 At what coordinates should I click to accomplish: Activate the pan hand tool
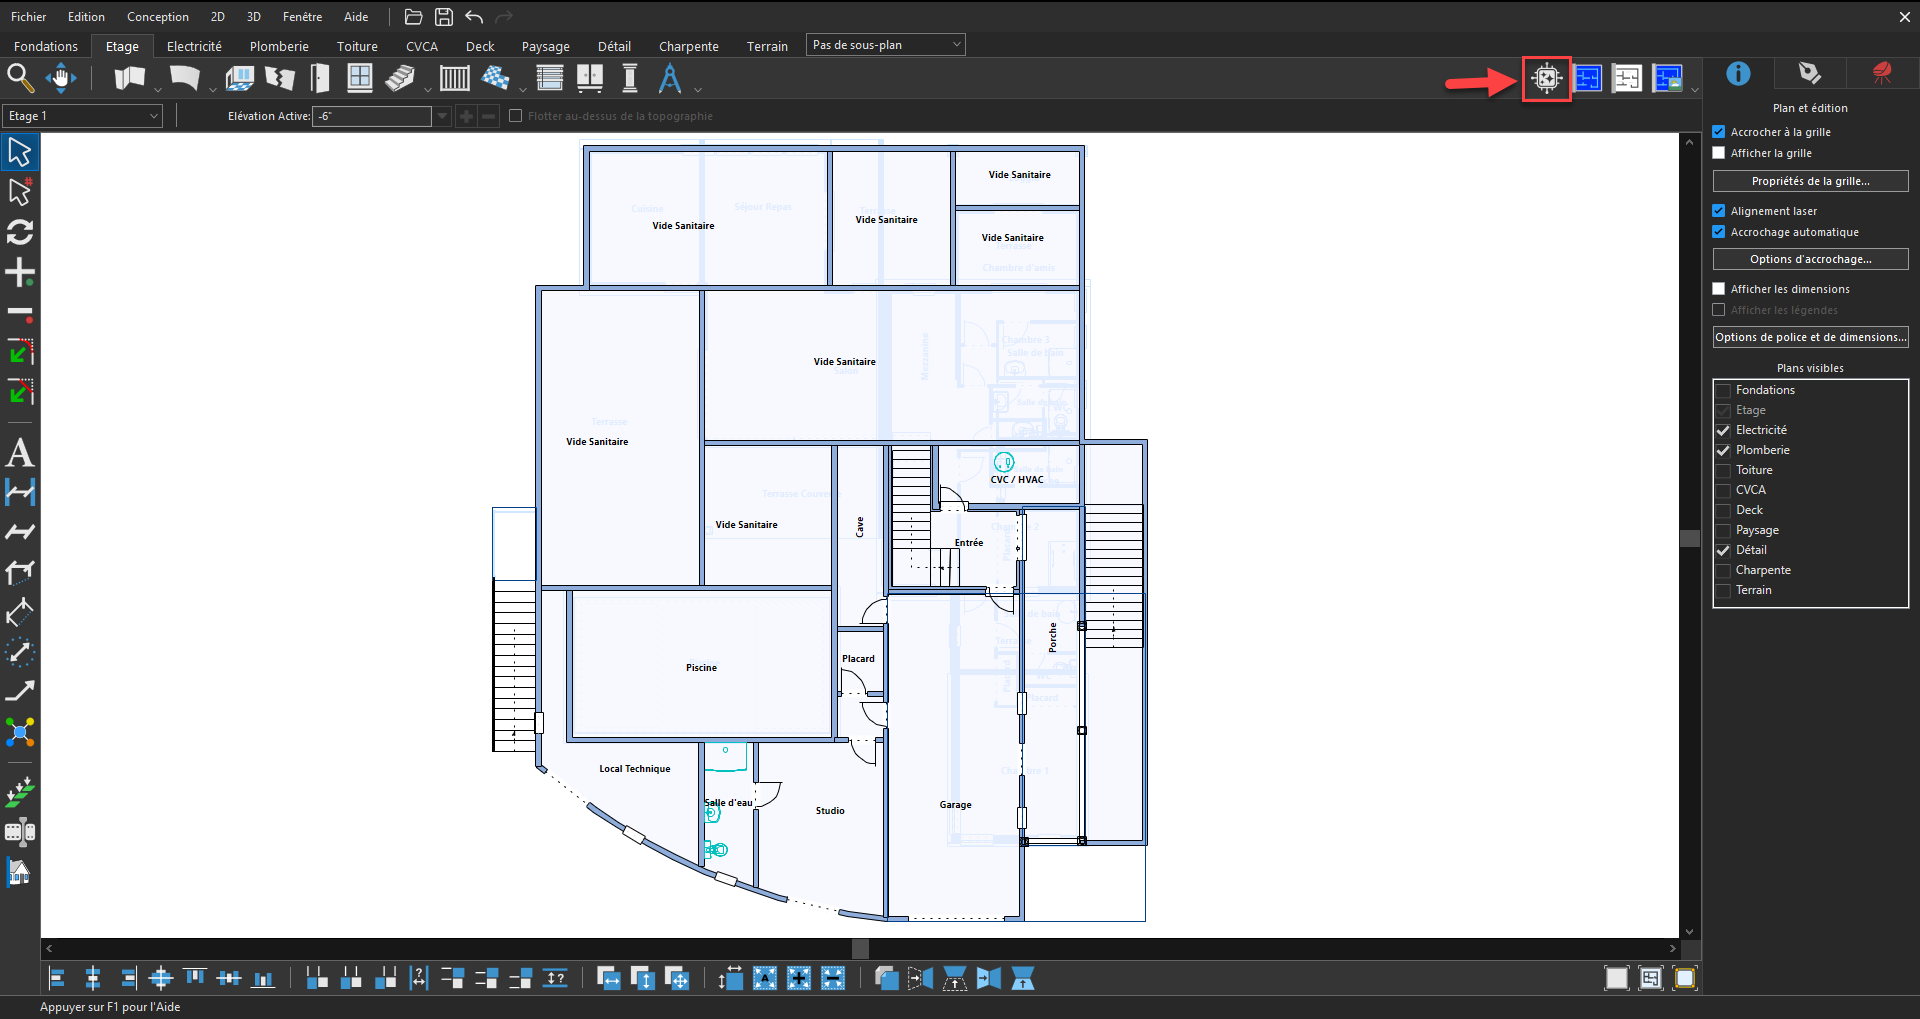62,77
